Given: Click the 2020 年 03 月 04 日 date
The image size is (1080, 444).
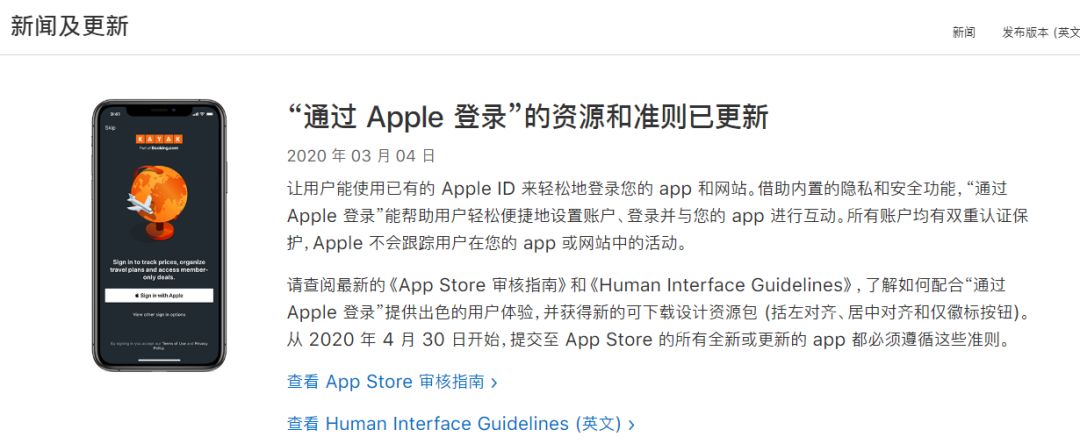Looking at the screenshot, I should 361,156.
